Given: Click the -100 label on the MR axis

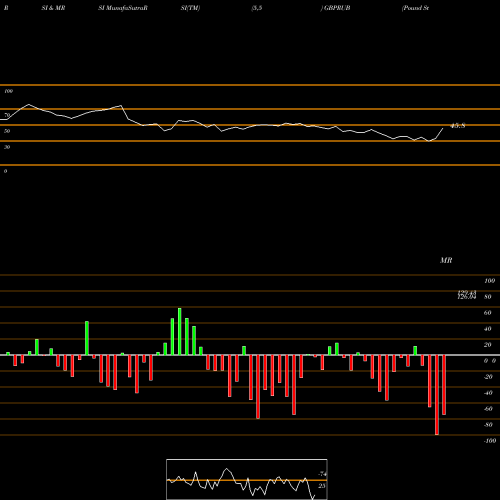Looking at the screenshot, I should pyautogui.click(x=490, y=441).
